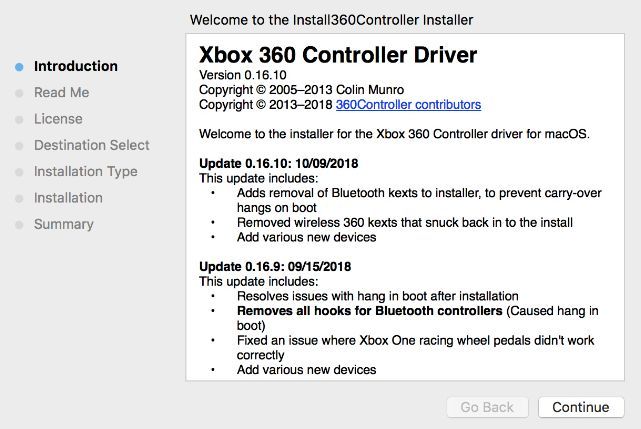
Task: Click the Update 0.16.9 release heading
Action: pyautogui.click(x=275, y=267)
